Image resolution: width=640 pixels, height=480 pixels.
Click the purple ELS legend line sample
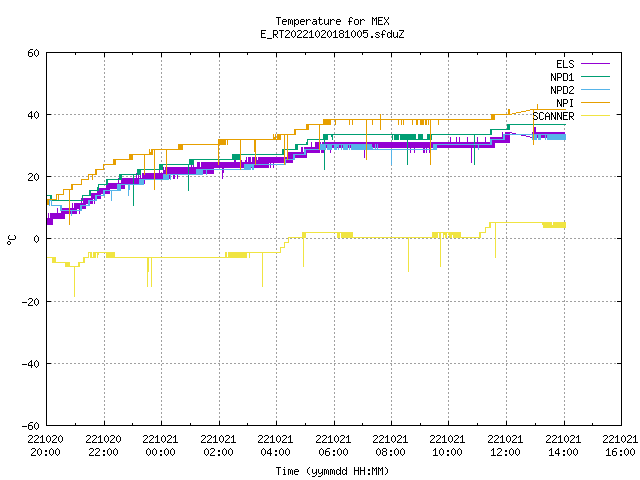pos(595,64)
